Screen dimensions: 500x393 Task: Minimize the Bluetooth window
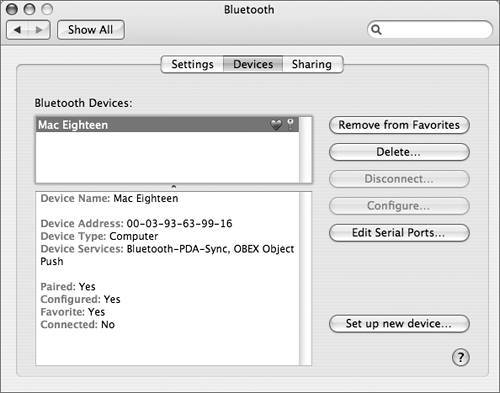pyautogui.click(x=29, y=9)
